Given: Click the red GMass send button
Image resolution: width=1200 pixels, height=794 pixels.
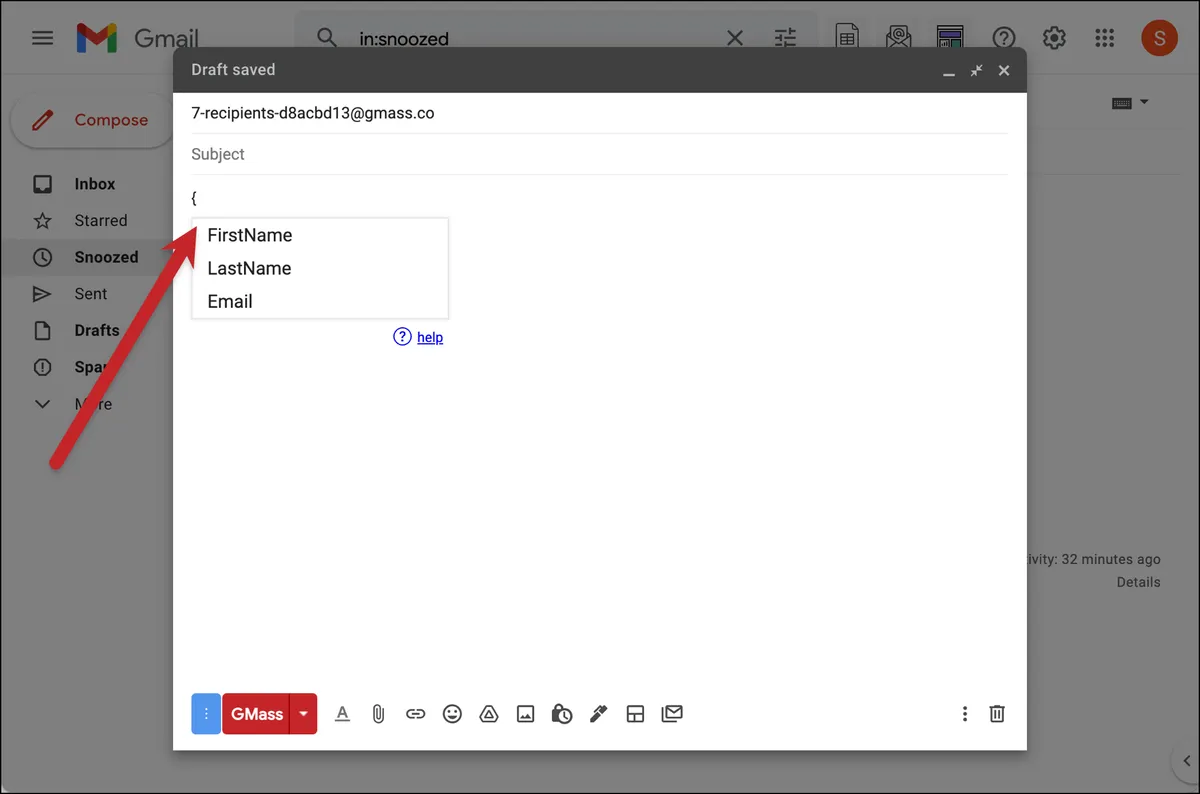Looking at the screenshot, I should 256,714.
